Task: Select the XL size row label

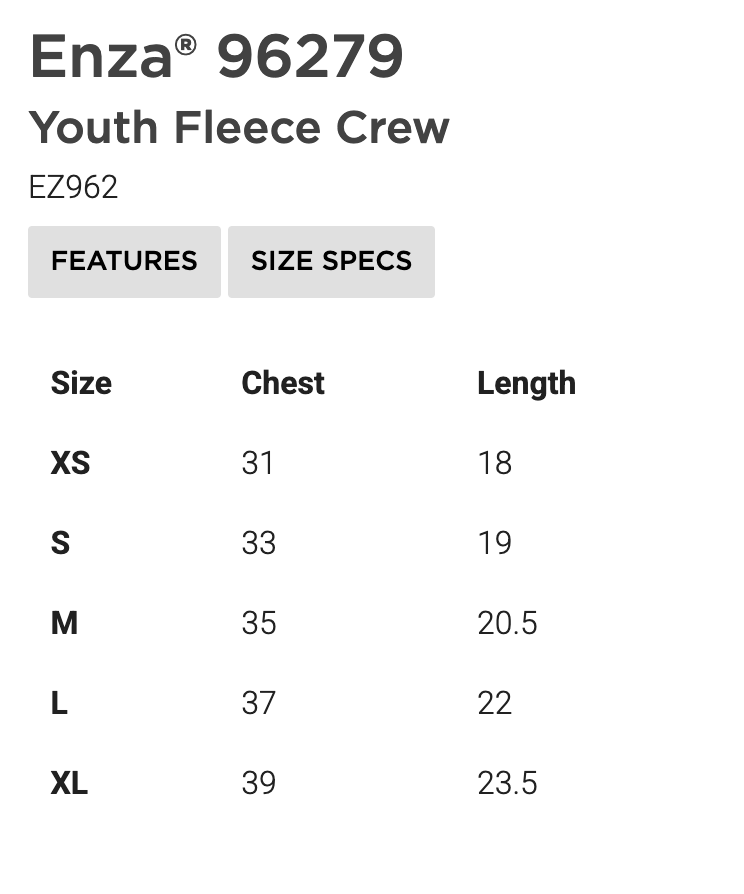Action: pos(68,783)
